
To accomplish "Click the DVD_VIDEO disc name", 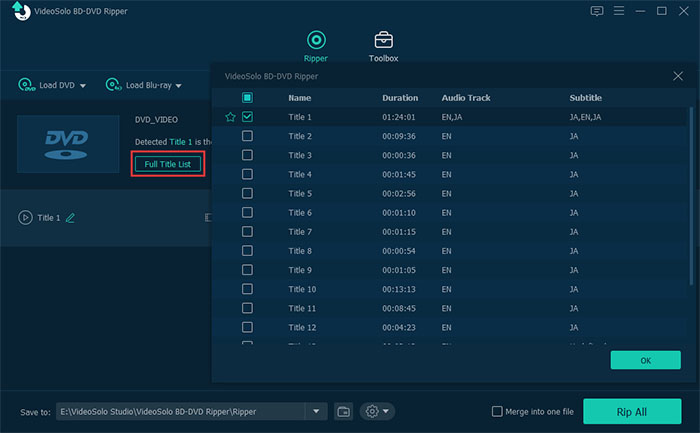I will [156, 120].
